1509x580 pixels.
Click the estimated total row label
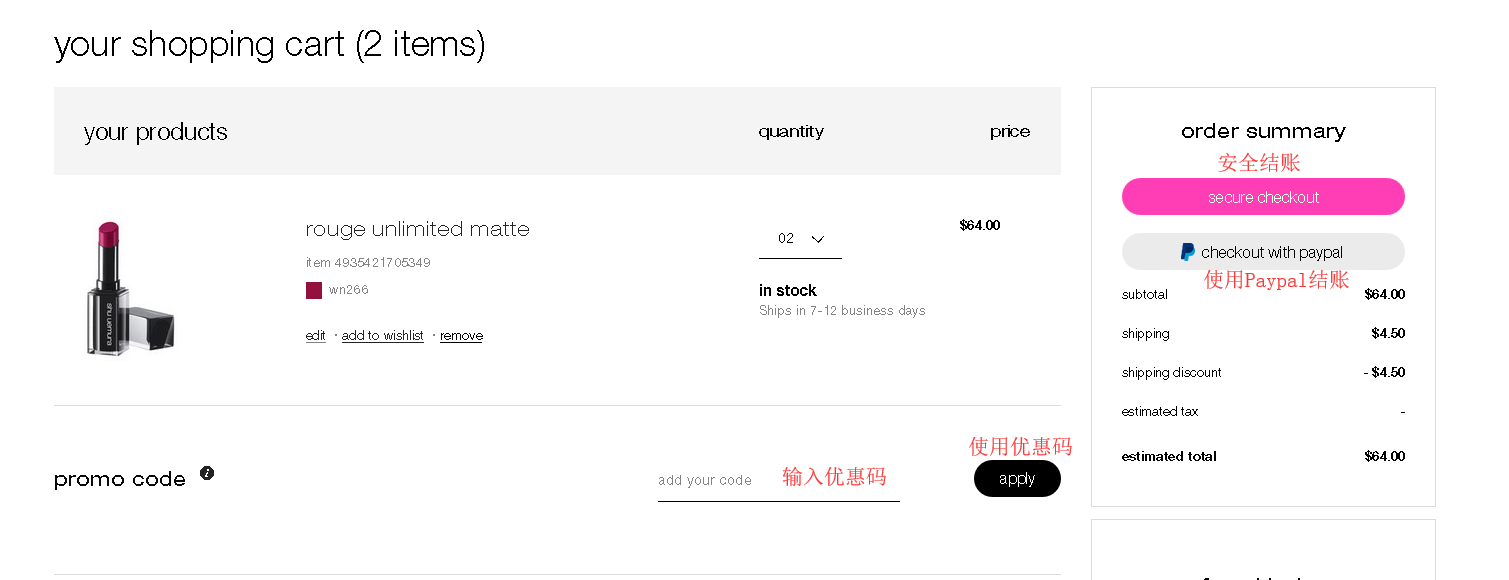[x=1168, y=457]
